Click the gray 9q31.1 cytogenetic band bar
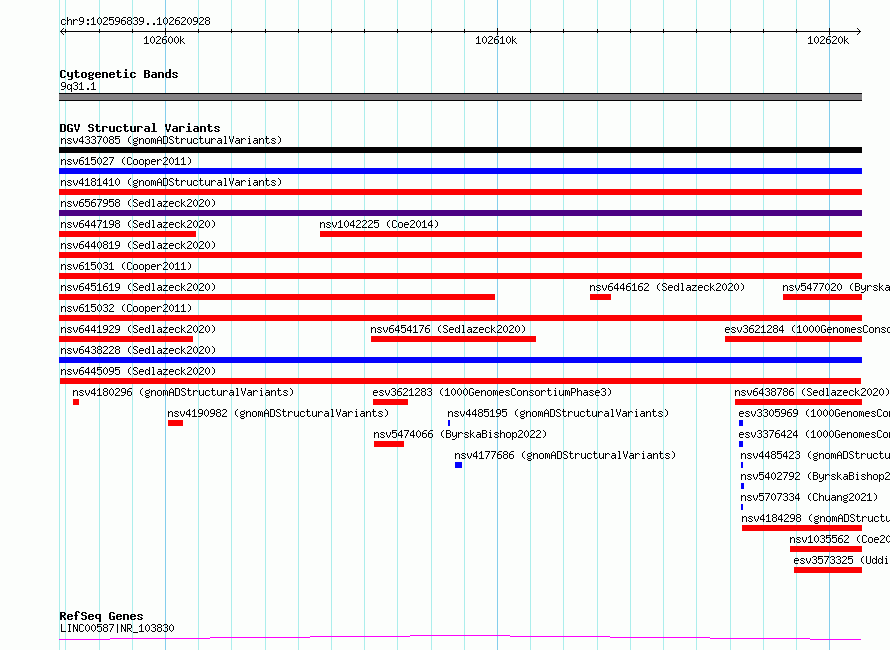The image size is (890, 650). (460, 97)
